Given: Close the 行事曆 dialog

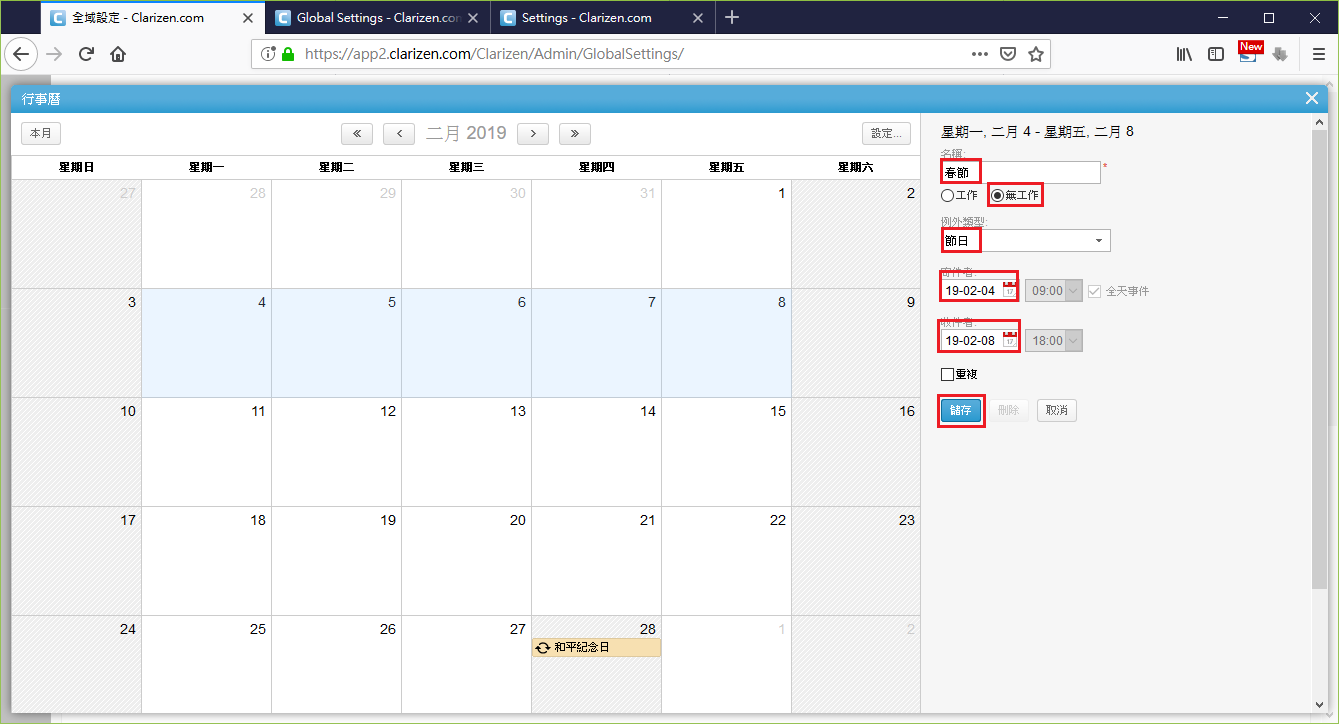Looking at the screenshot, I should pos(1312,98).
